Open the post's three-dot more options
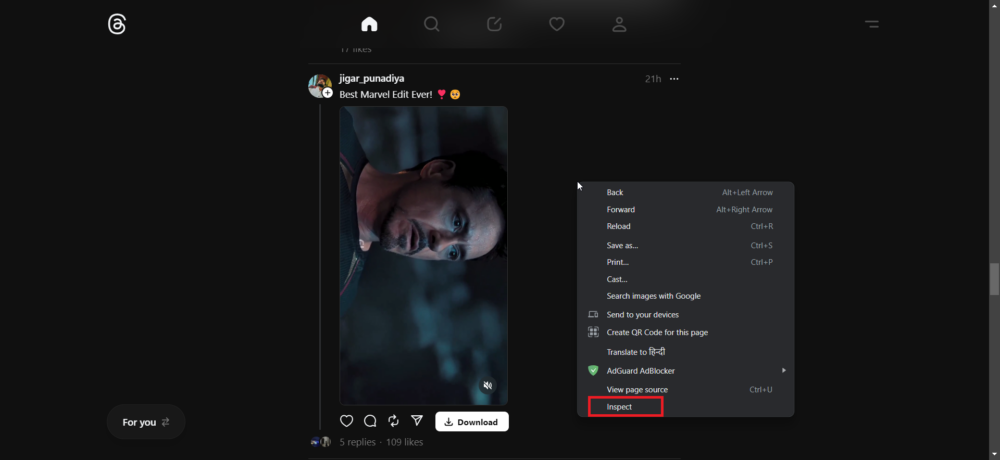This screenshot has height=460, width=1000. pyautogui.click(x=674, y=79)
